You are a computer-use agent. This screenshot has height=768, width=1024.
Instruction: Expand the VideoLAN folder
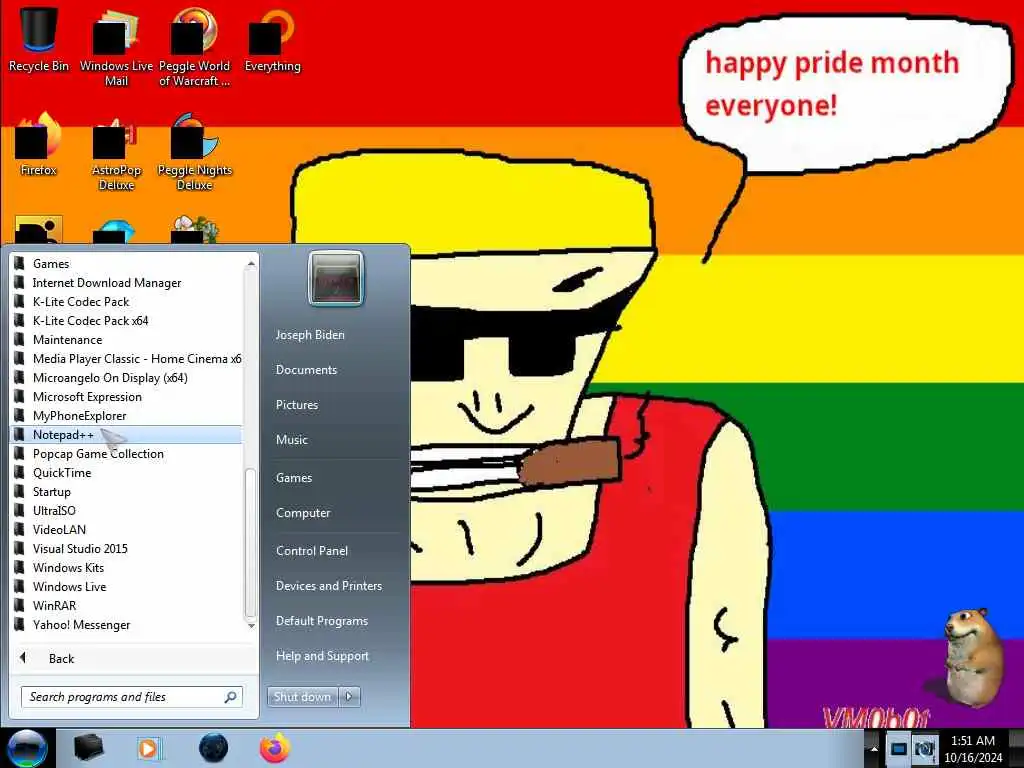(x=125, y=530)
